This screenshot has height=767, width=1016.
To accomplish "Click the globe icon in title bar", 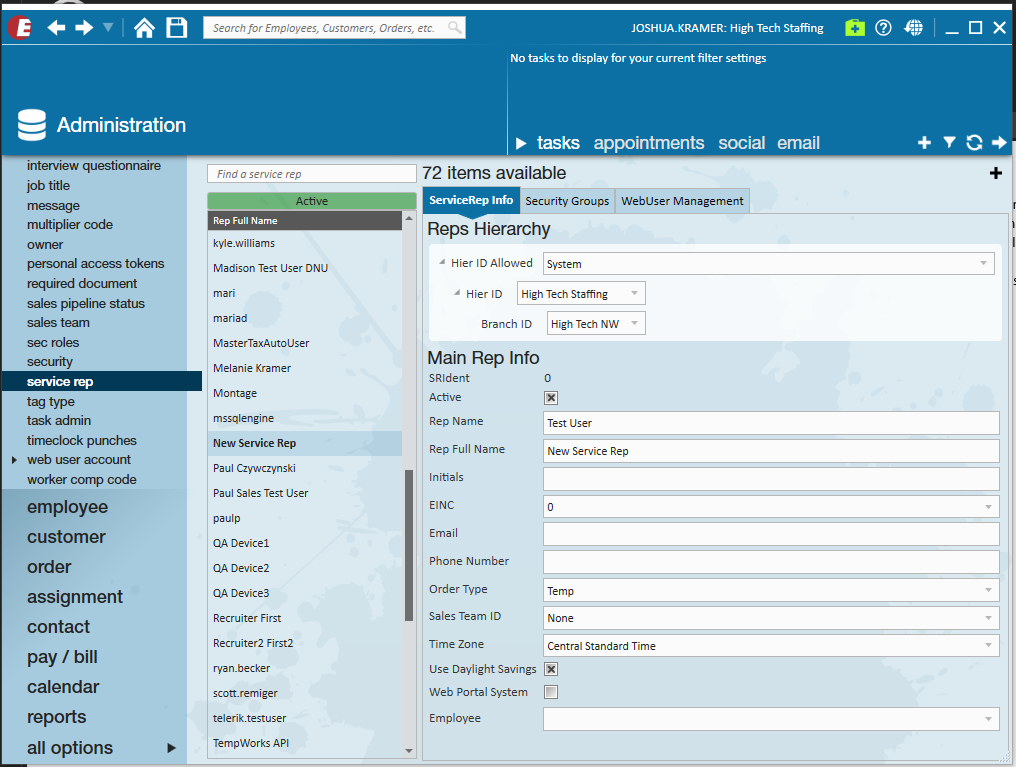I will (914, 28).
